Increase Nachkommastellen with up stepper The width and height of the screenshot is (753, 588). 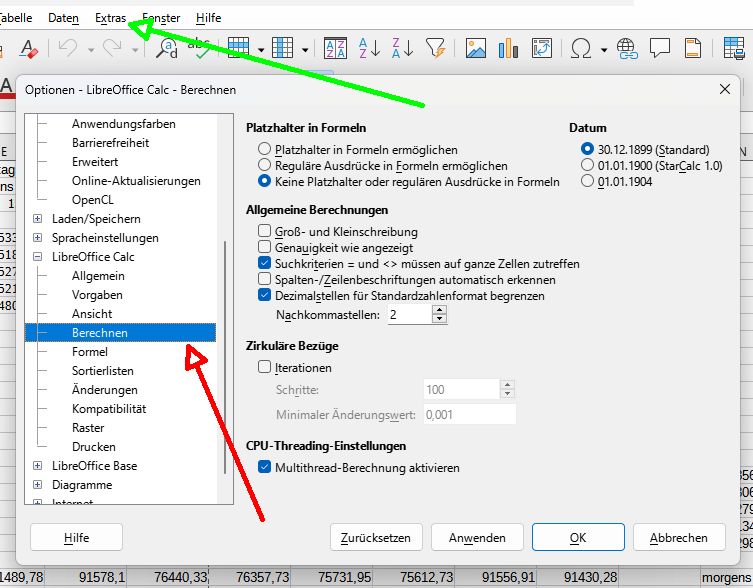pos(439,310)
